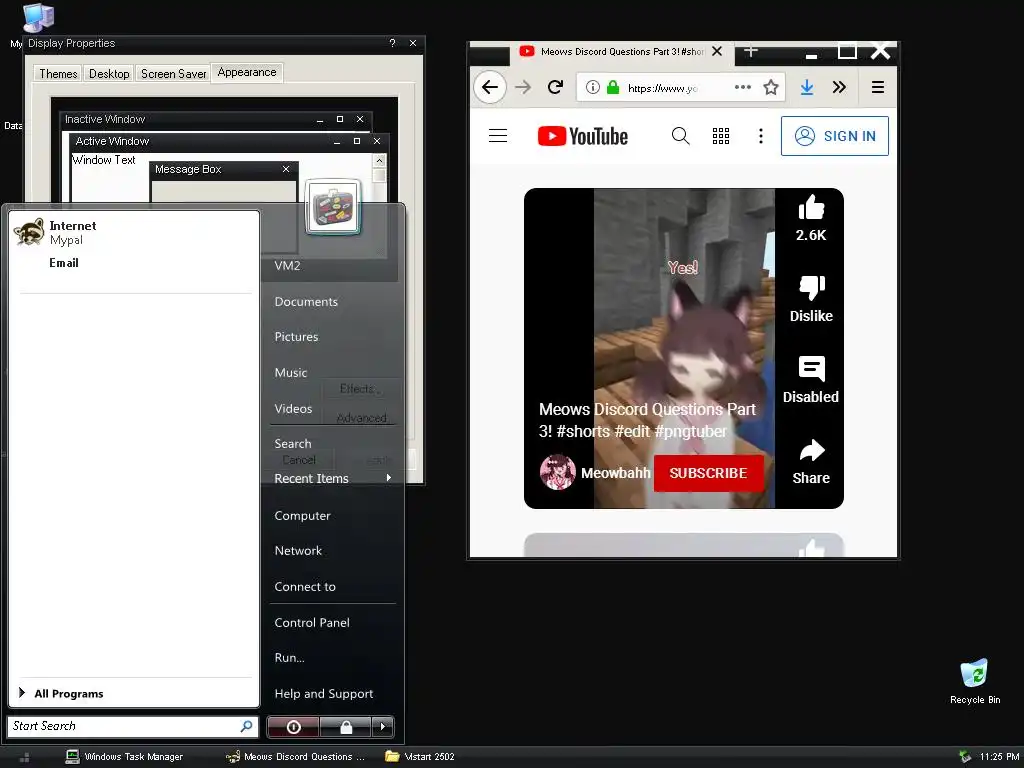Select the Inactive Window preview title bar
This screenshot has width=1024, height=768.
pyautogui.click(x=216, y=120)
